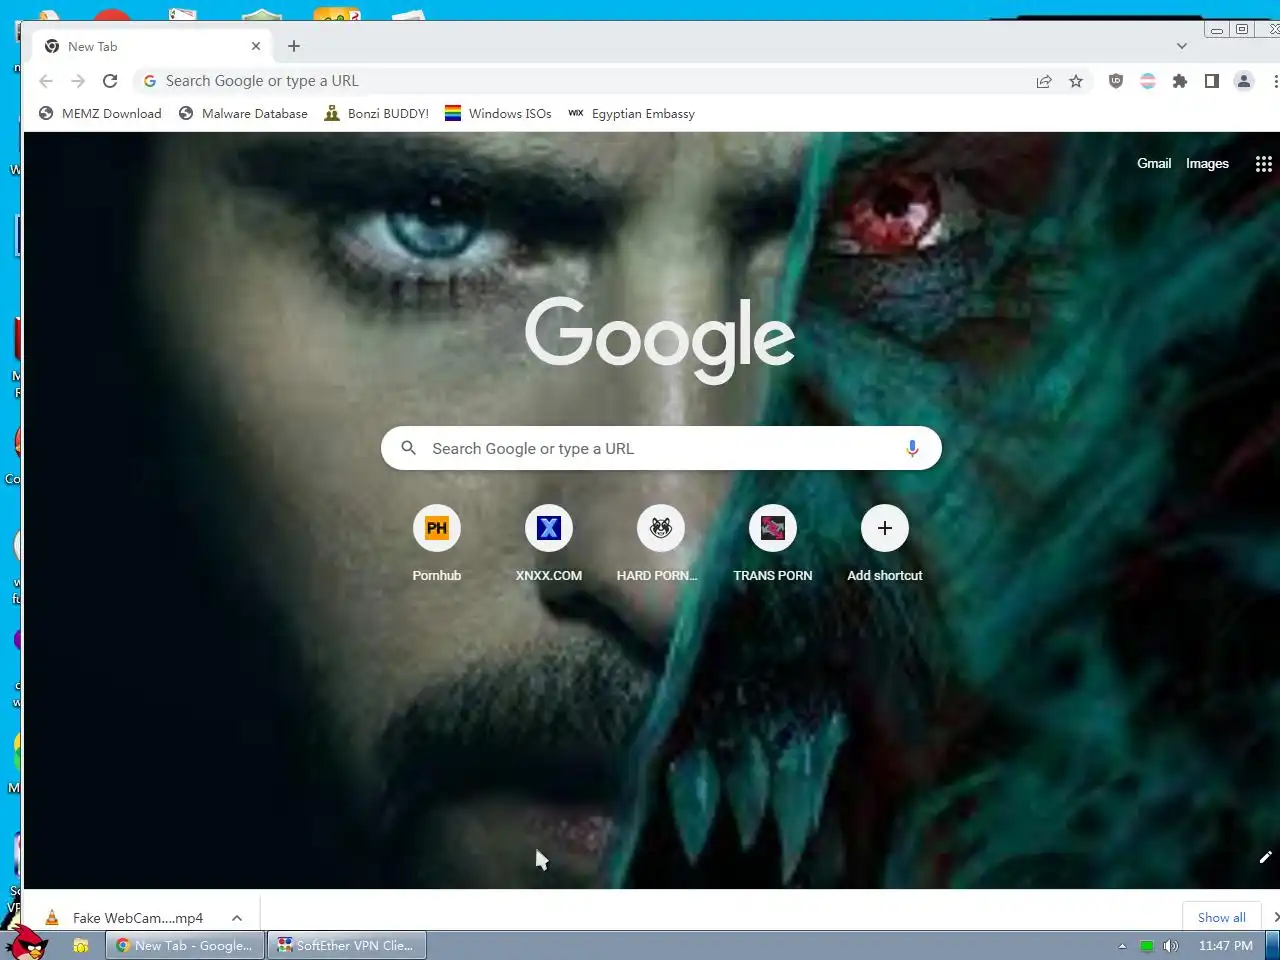1280x960 pixels.
Task: Open the Angry Birds start button
Action: pyautogui.click(x=25, y=943)
